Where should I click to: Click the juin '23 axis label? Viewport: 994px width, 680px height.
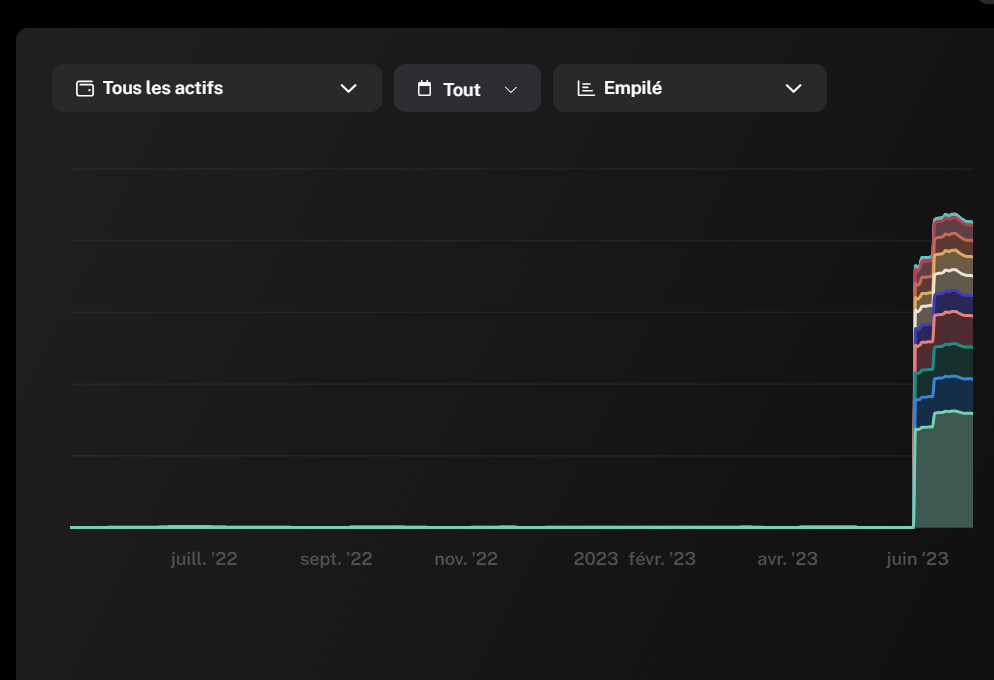(917, 558)
